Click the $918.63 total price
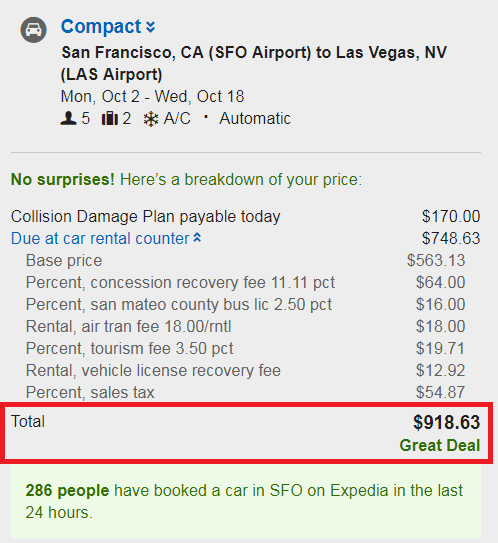 point(446,422)
